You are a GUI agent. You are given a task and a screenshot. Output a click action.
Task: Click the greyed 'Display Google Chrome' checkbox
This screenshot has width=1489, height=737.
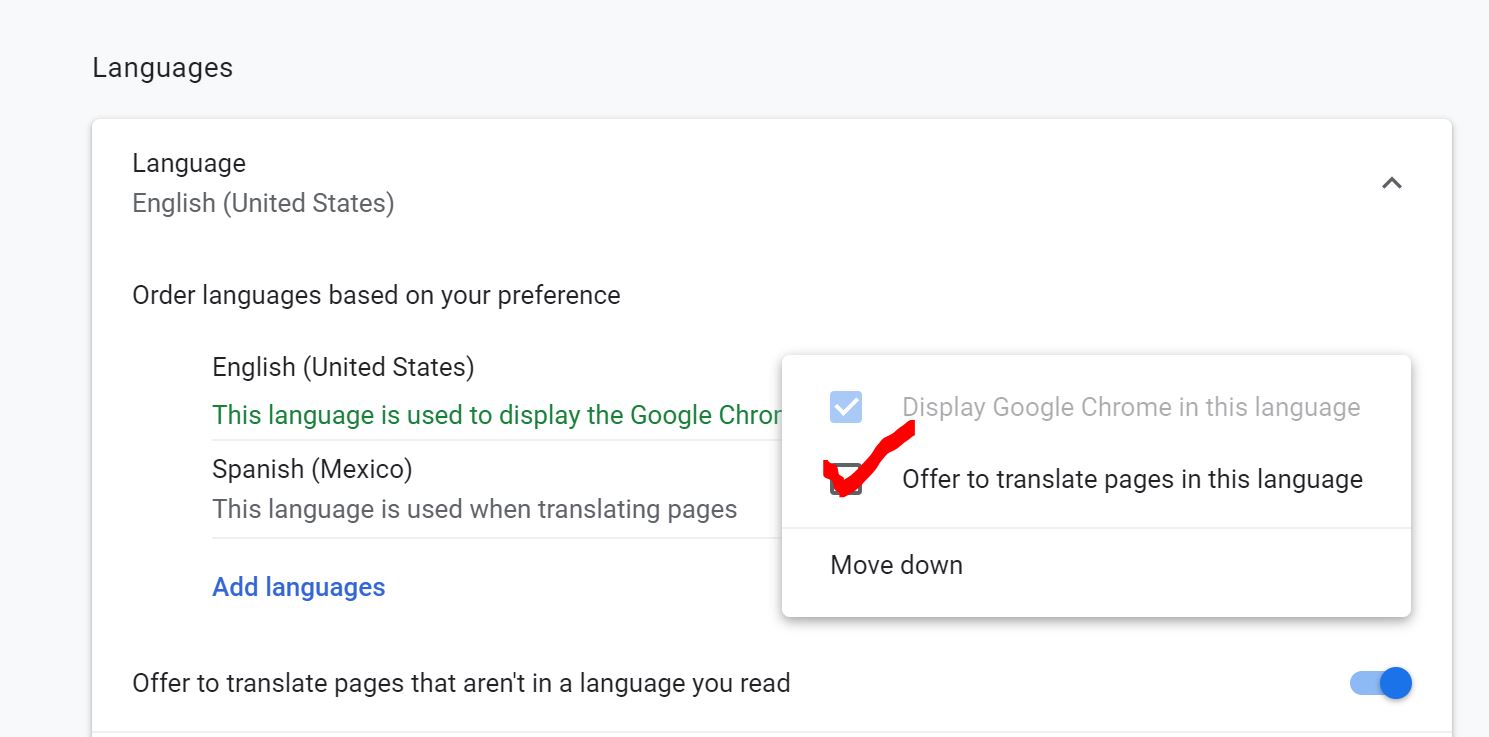846,407
